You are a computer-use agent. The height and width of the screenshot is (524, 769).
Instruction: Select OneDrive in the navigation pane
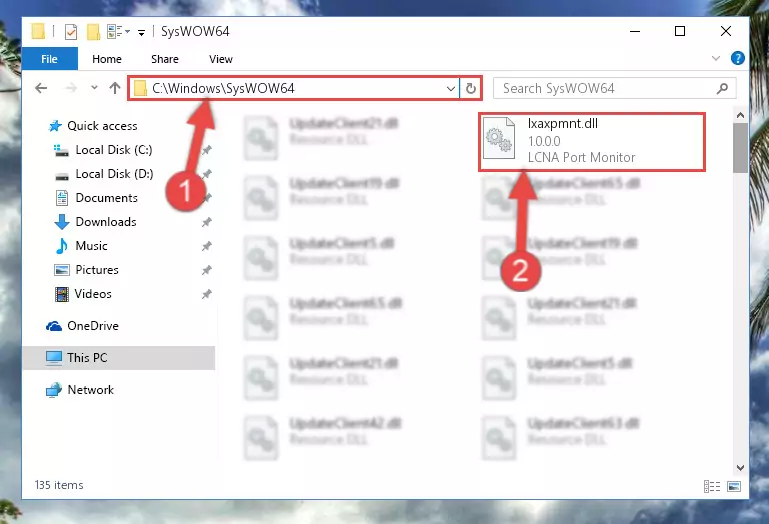82,326
